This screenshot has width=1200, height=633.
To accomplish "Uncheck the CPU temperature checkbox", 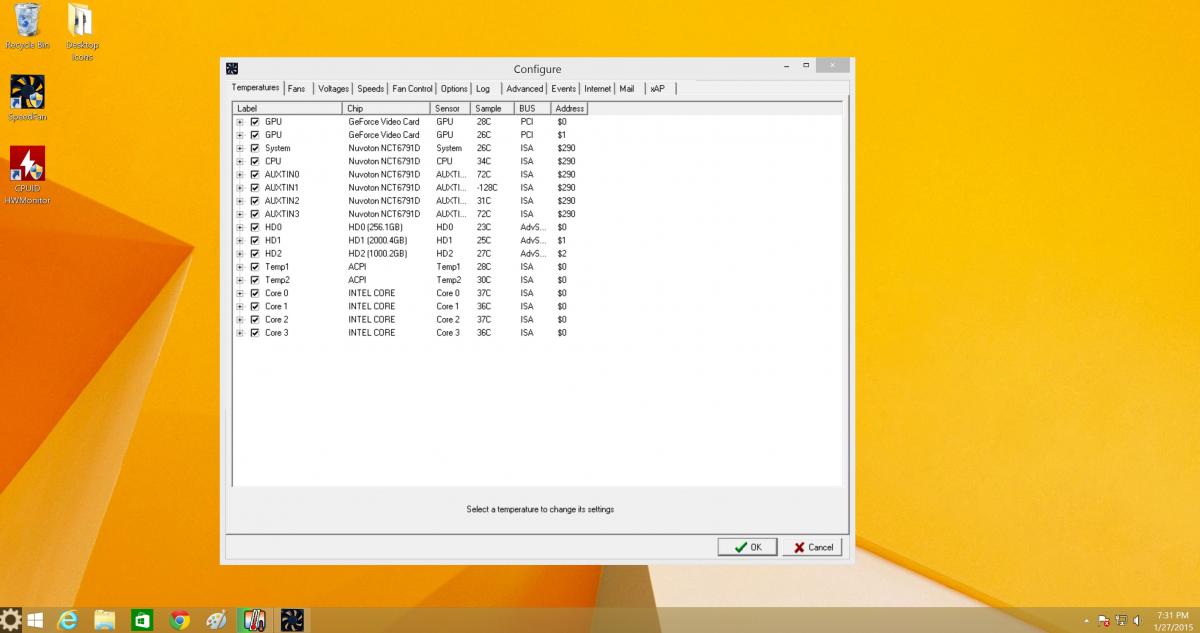I will pyautogui.click(x=255, y=161).
